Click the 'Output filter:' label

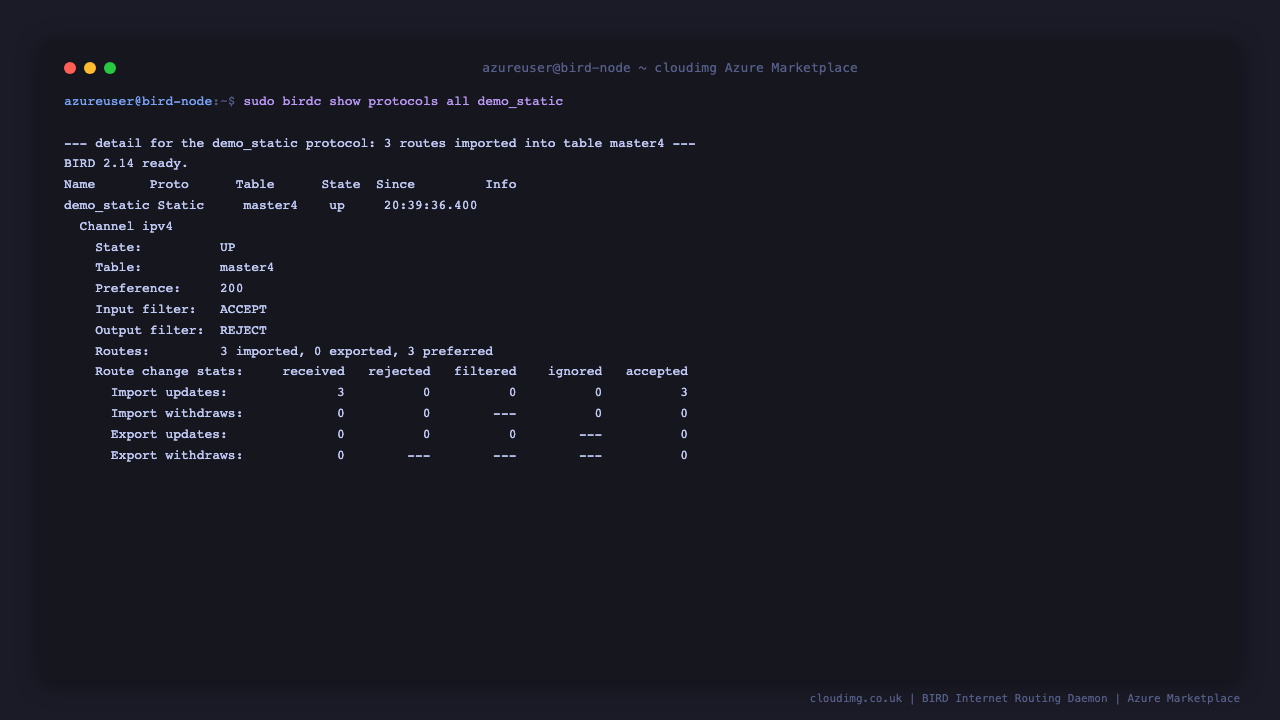(x=150, y=330)
